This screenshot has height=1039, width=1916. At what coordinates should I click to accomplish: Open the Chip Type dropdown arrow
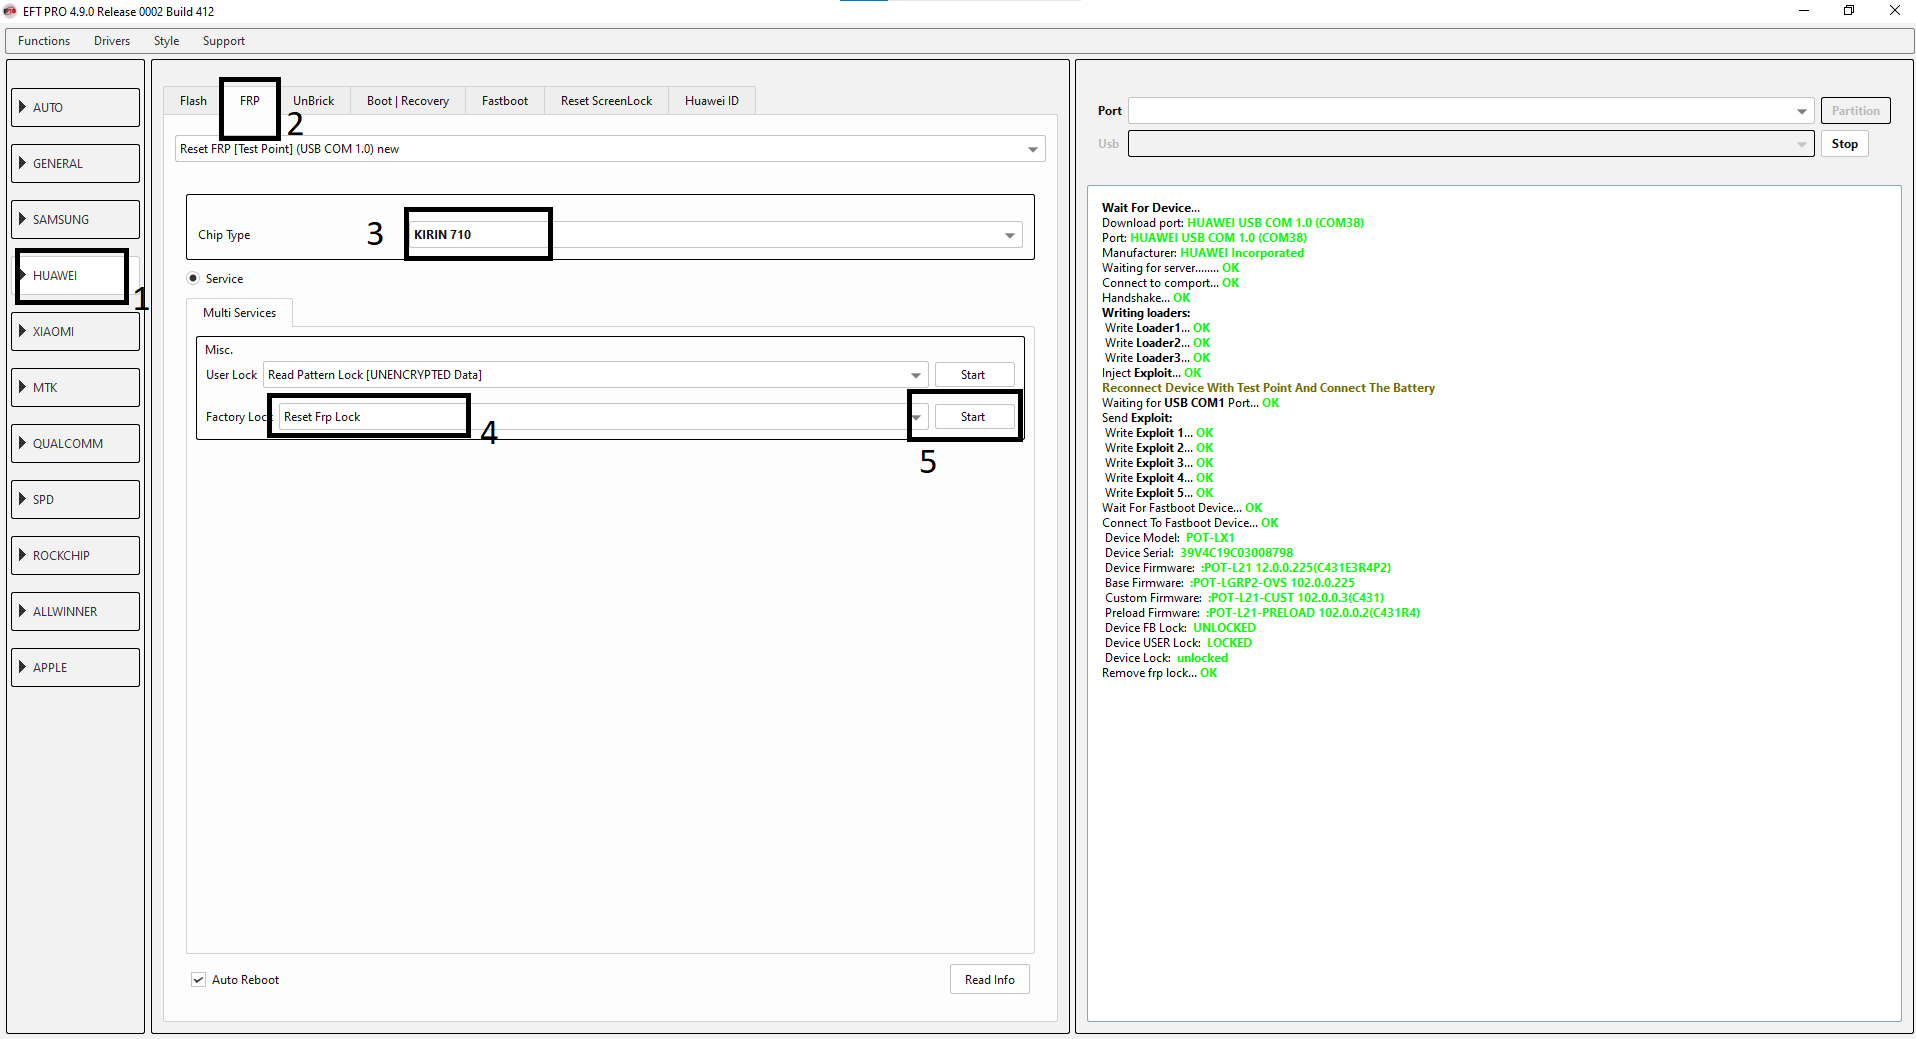(x=1010, y=235)
